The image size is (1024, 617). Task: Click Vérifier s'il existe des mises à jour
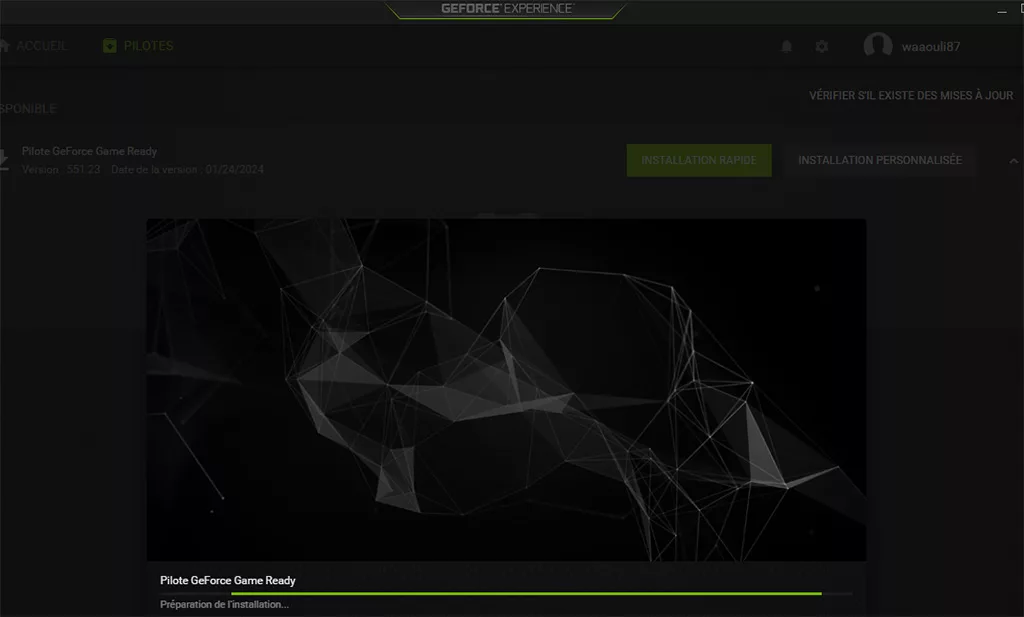point(911,95)
